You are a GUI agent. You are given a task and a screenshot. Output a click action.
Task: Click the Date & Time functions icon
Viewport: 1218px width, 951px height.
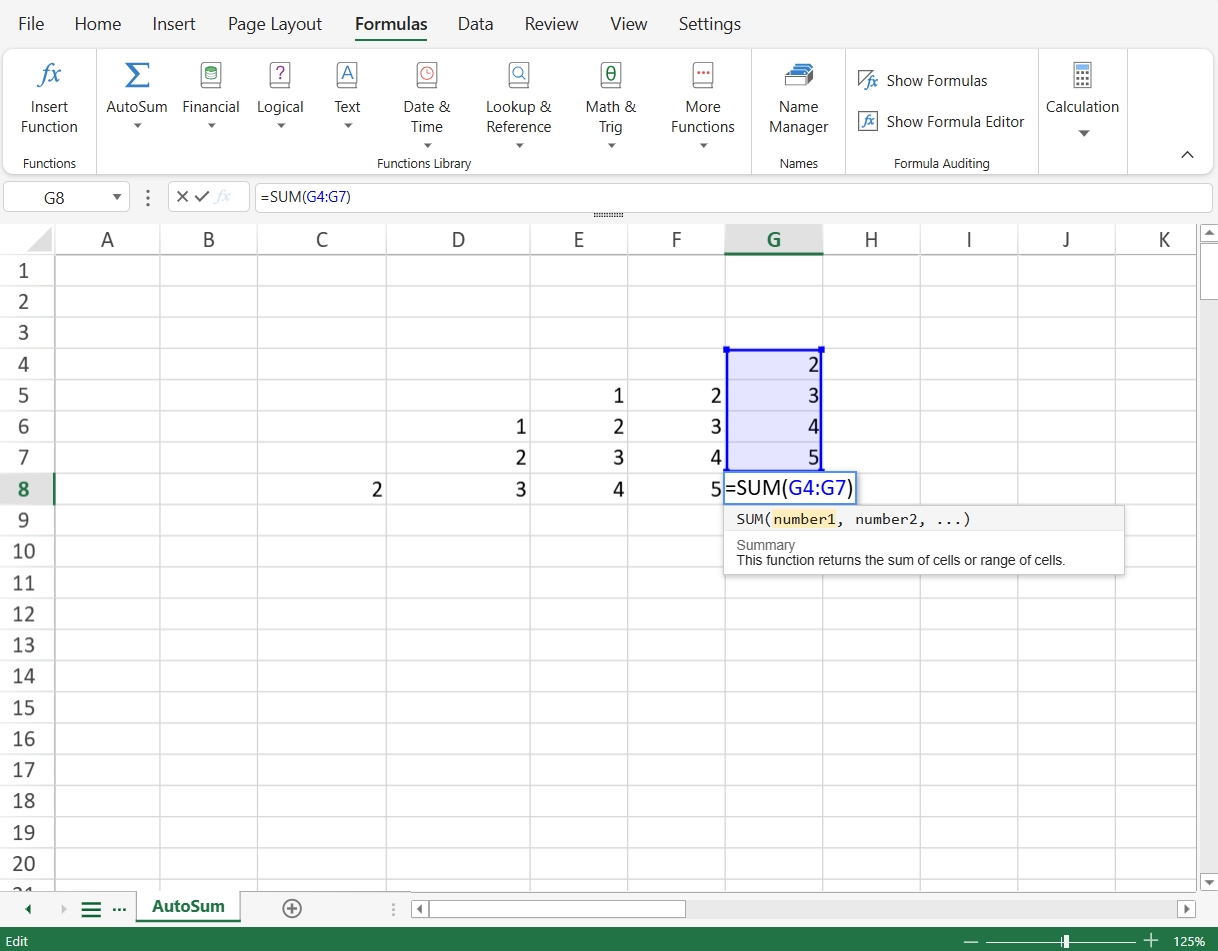pyautogui.click(x=427, y=76)
